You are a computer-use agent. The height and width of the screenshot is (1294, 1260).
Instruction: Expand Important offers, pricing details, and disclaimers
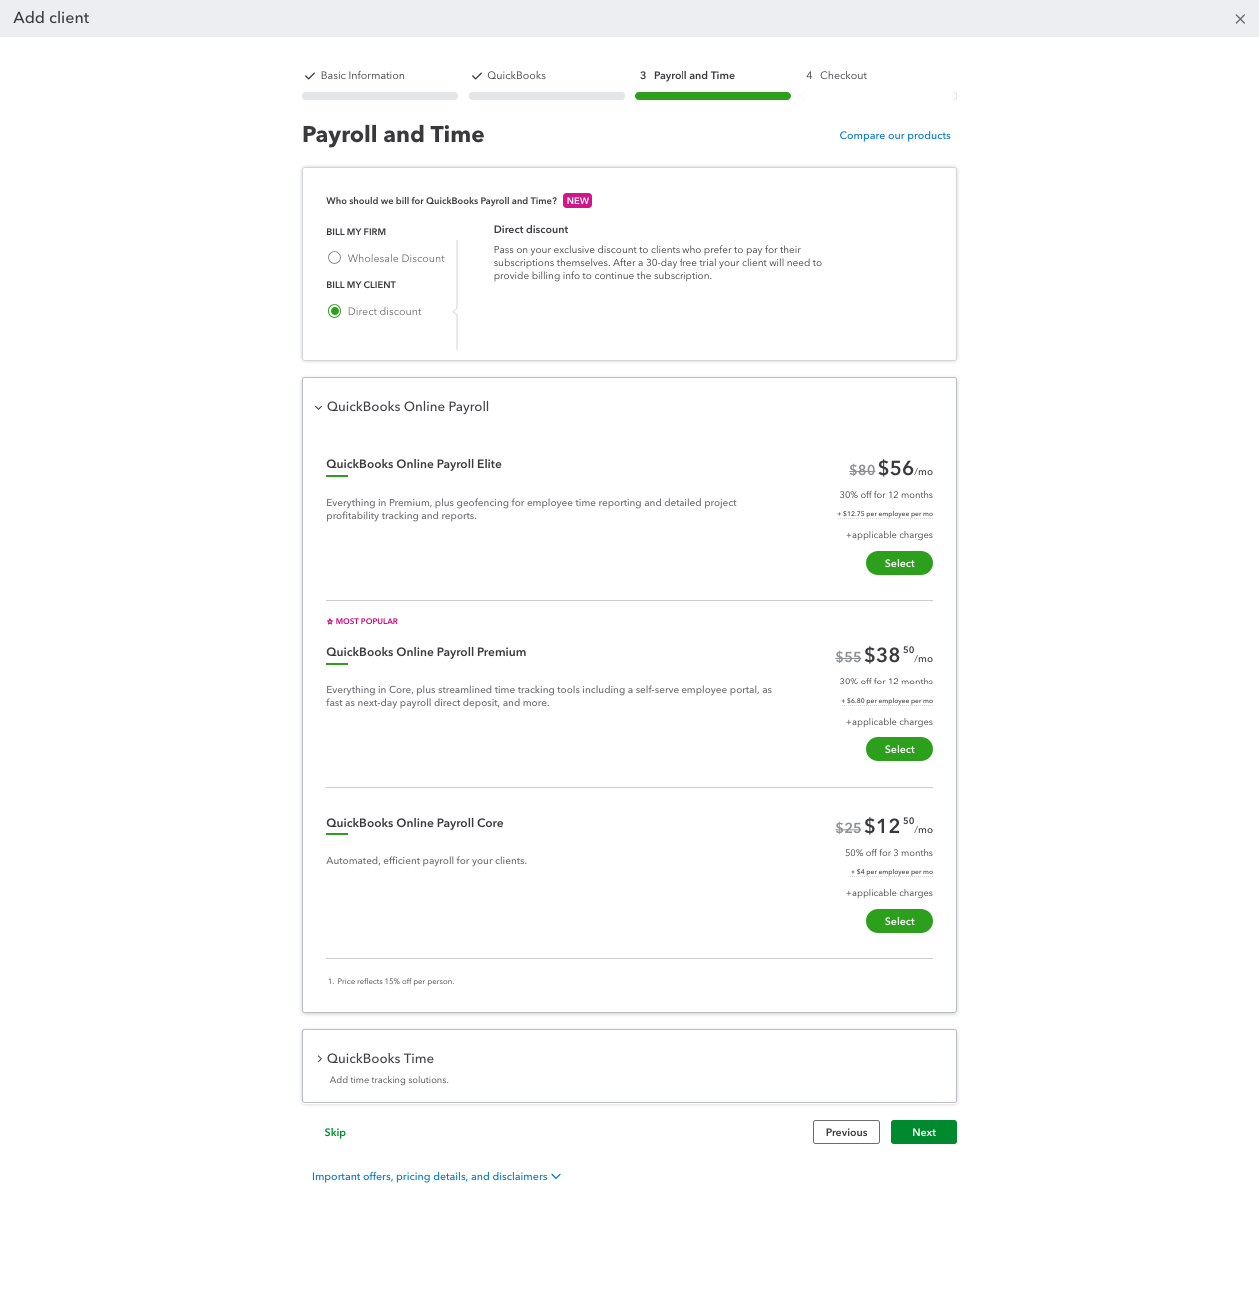coord(436,1176)
